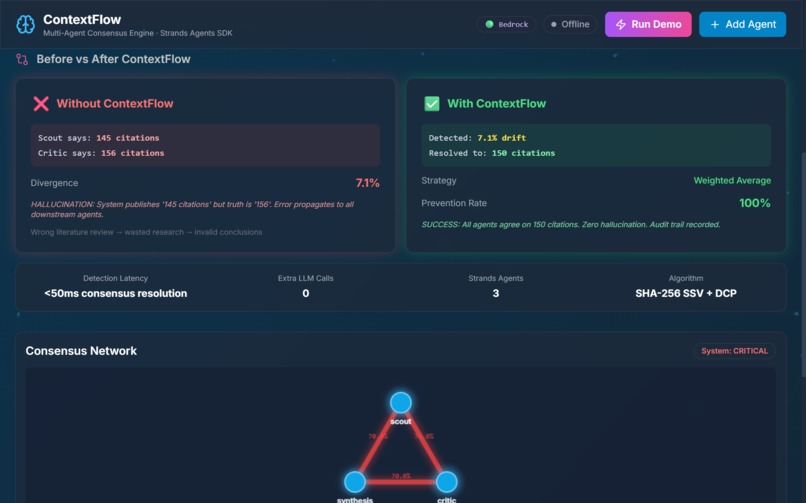
Task: Click the HALLUCINATION warning text
Action: [192, 209]
